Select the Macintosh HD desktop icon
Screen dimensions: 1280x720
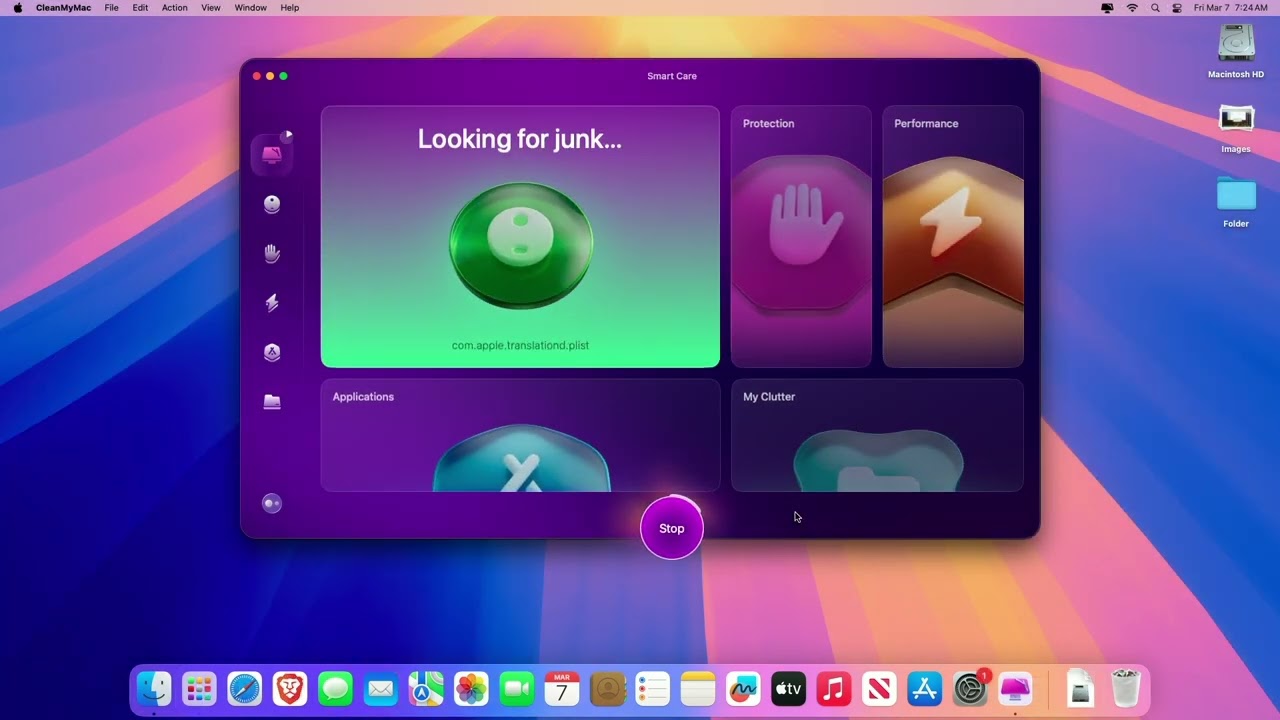point(1236,52)
